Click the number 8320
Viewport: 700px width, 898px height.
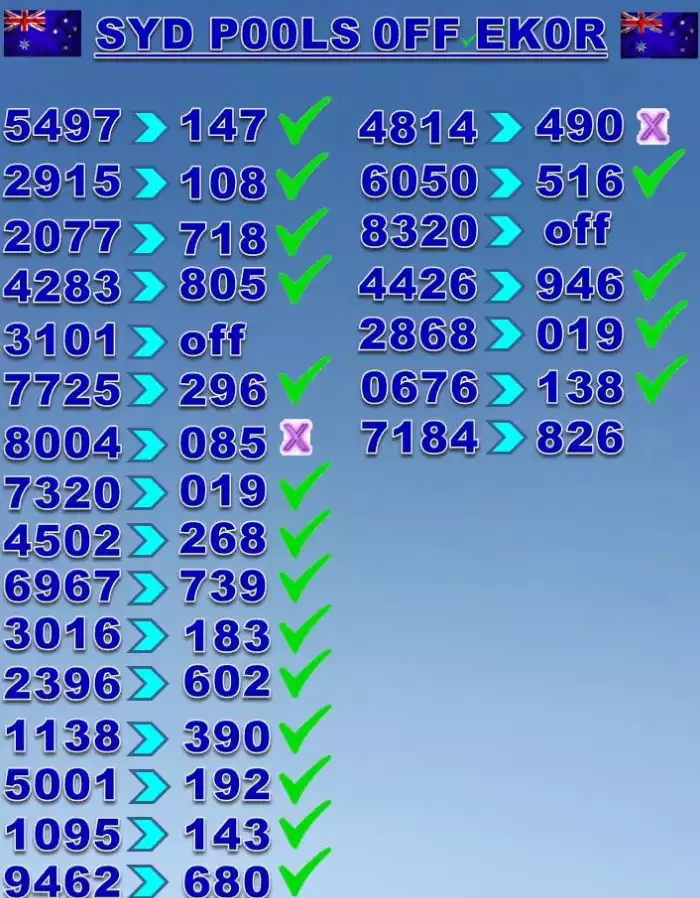(419, 231)
